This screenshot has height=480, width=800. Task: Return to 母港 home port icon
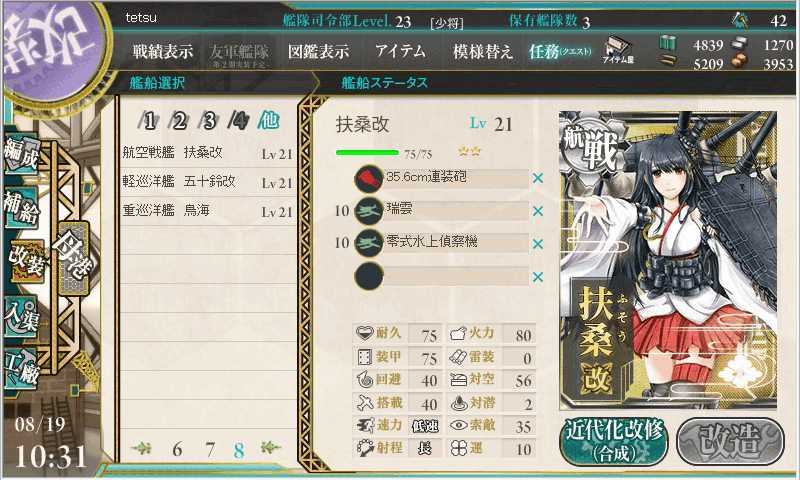pyautogui.click(x=73, y=259)
